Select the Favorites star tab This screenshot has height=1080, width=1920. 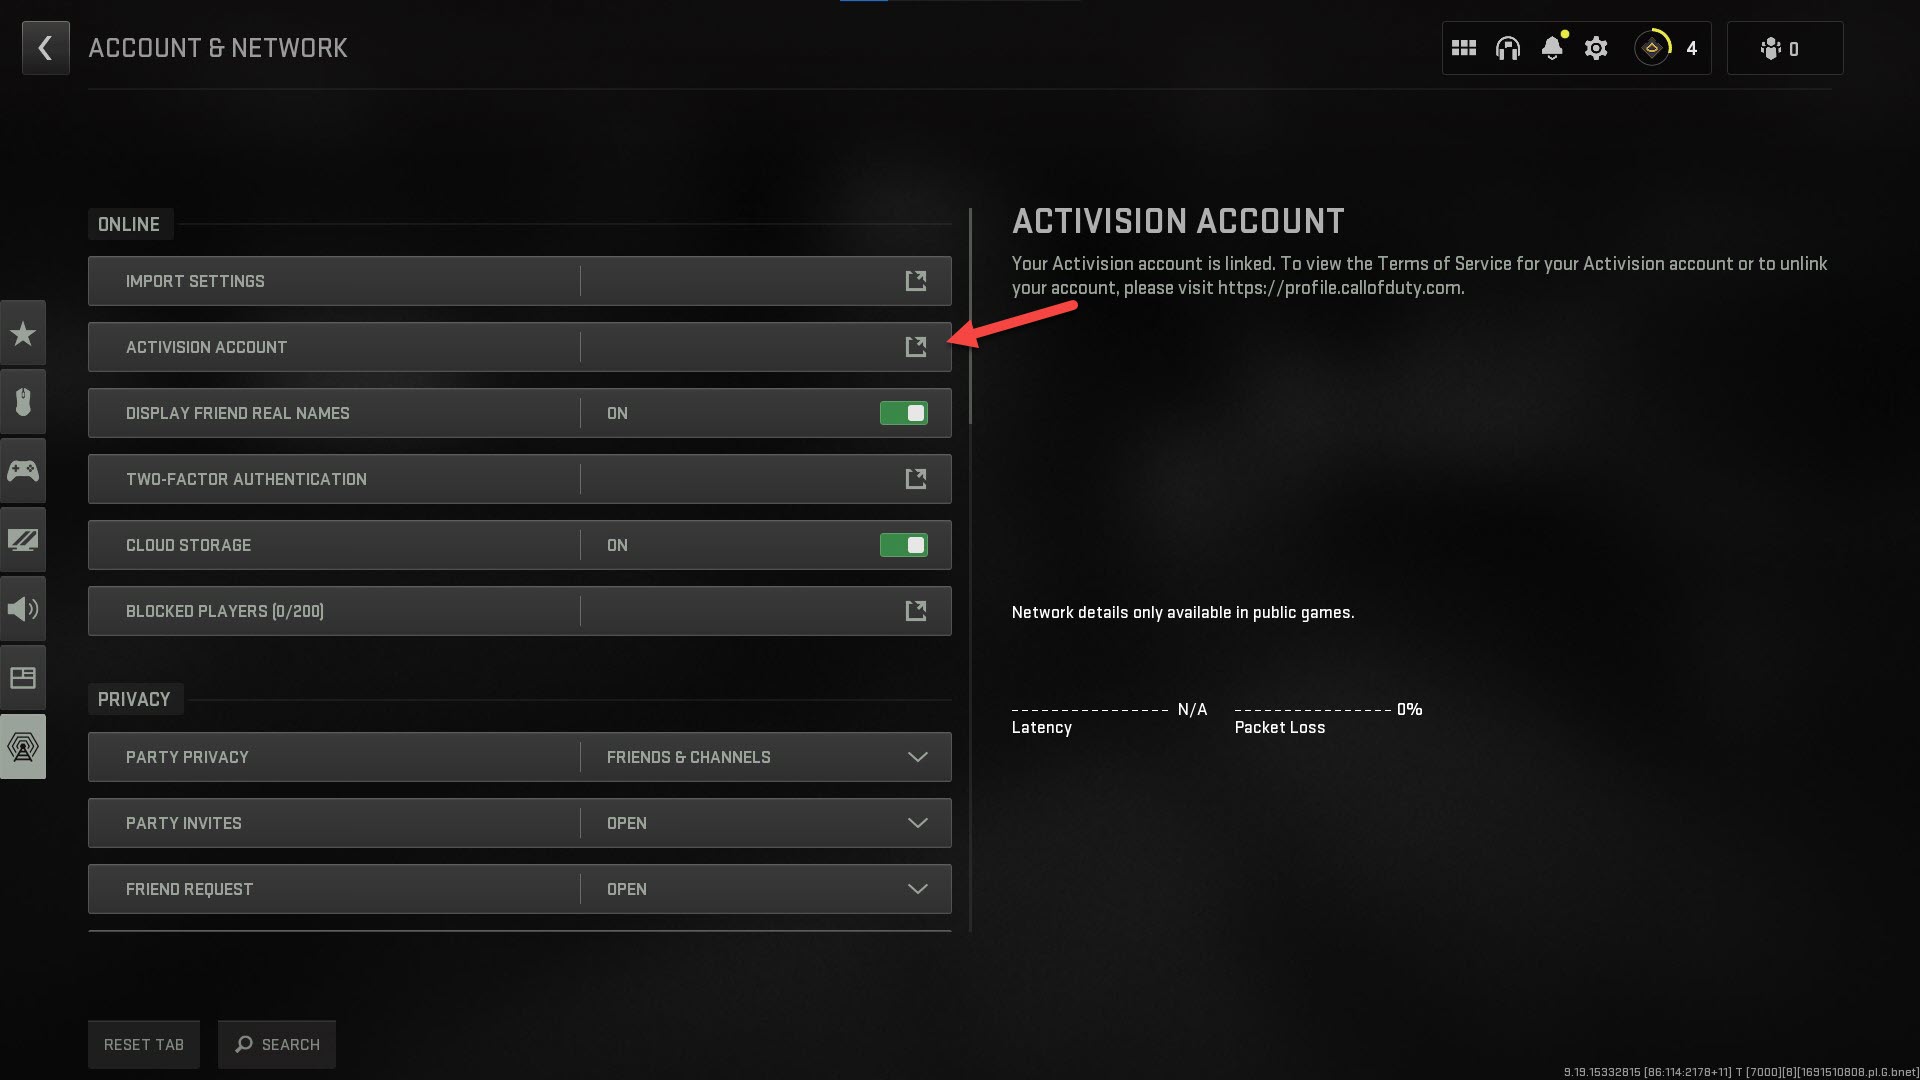click(x=23, y=333)
